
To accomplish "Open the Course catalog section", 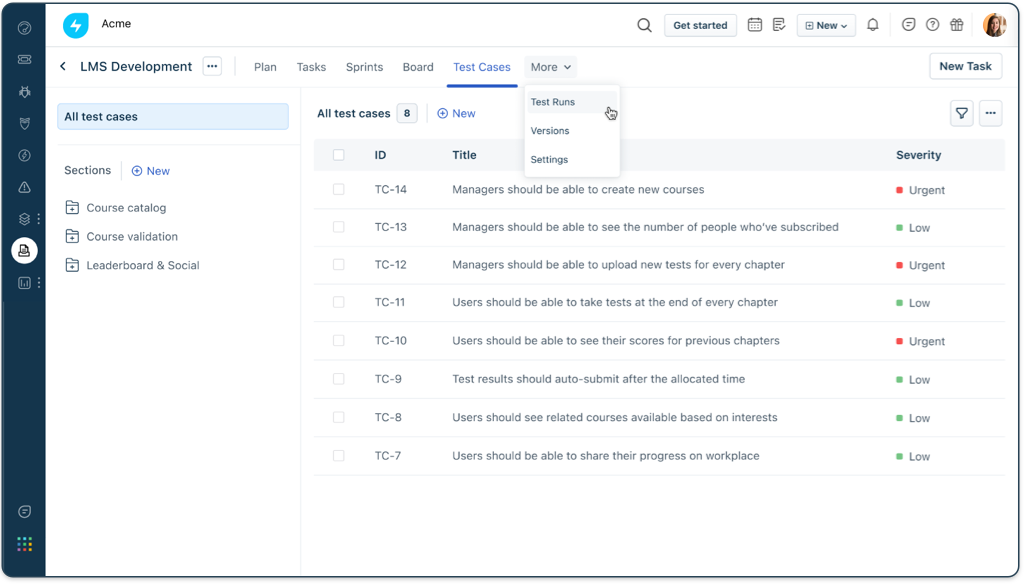I will (x=125, y=208).
